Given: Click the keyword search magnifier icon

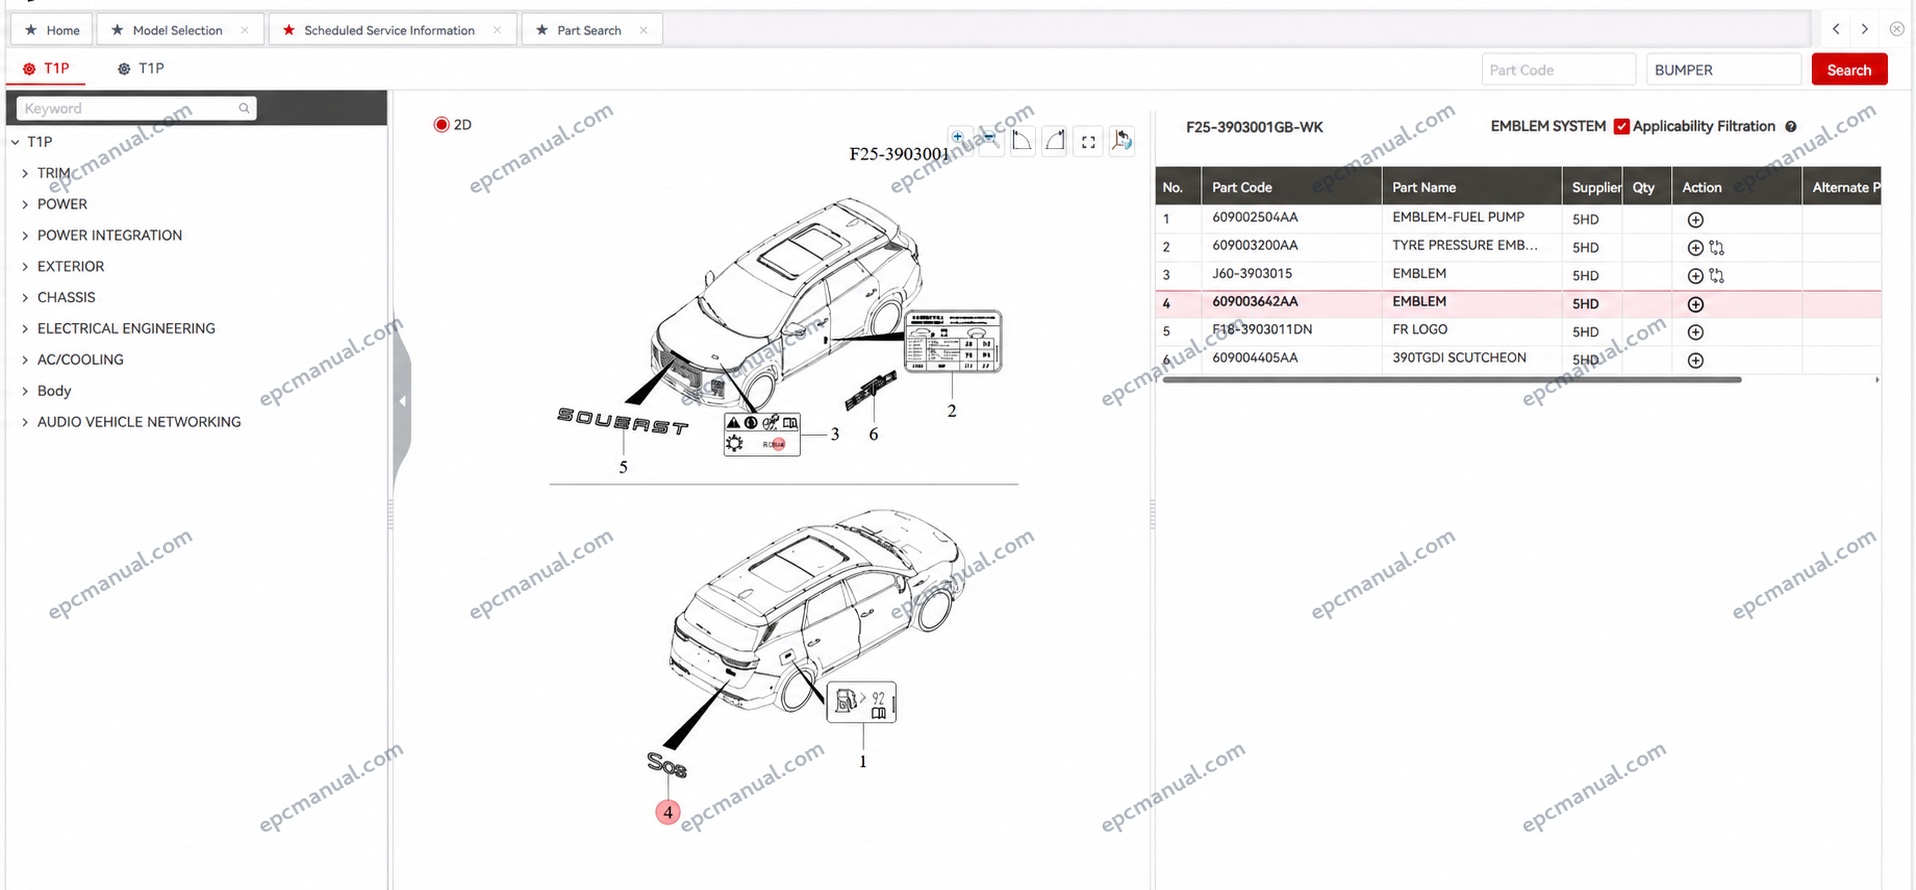Looking at the screenshot, I should 244,108.
